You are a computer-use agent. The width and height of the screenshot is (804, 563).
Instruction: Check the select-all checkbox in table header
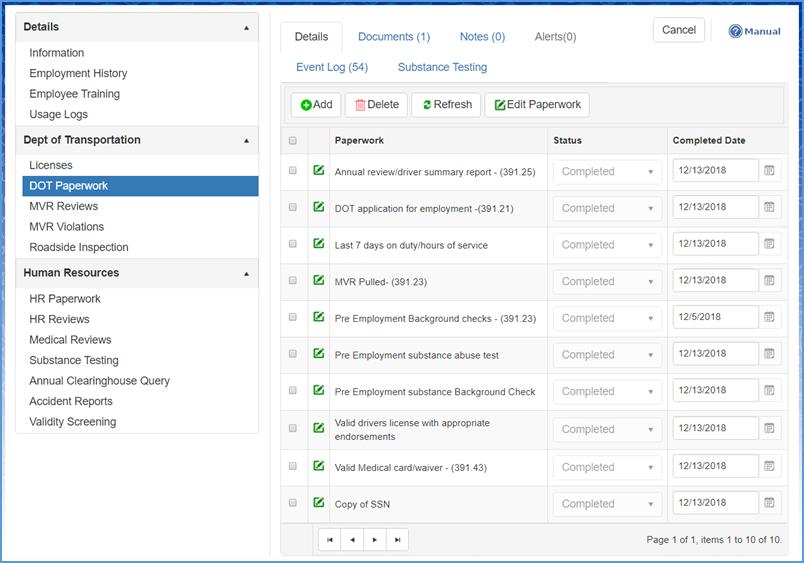point(293,141)
